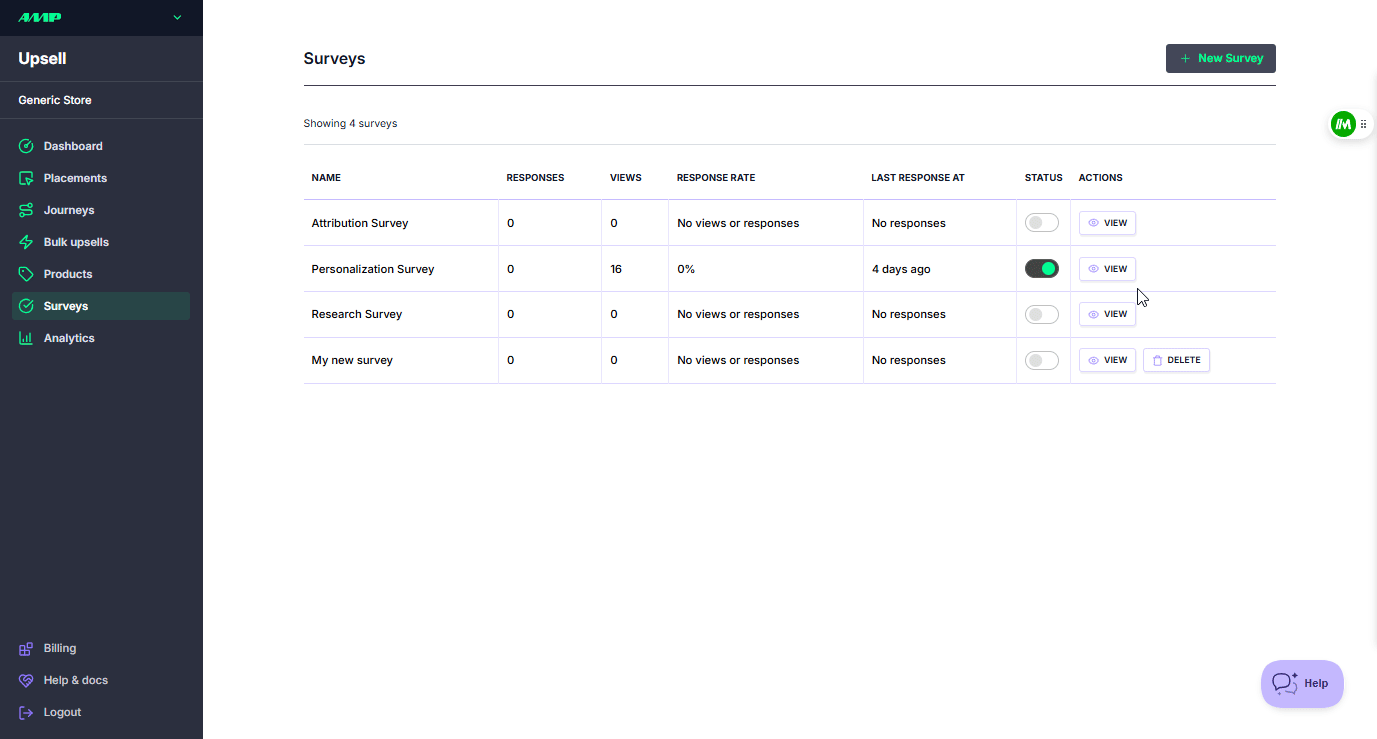Go to Placements in the sidebar
Viewport: 1377px width, 739px height.
(x=101, y=178)
